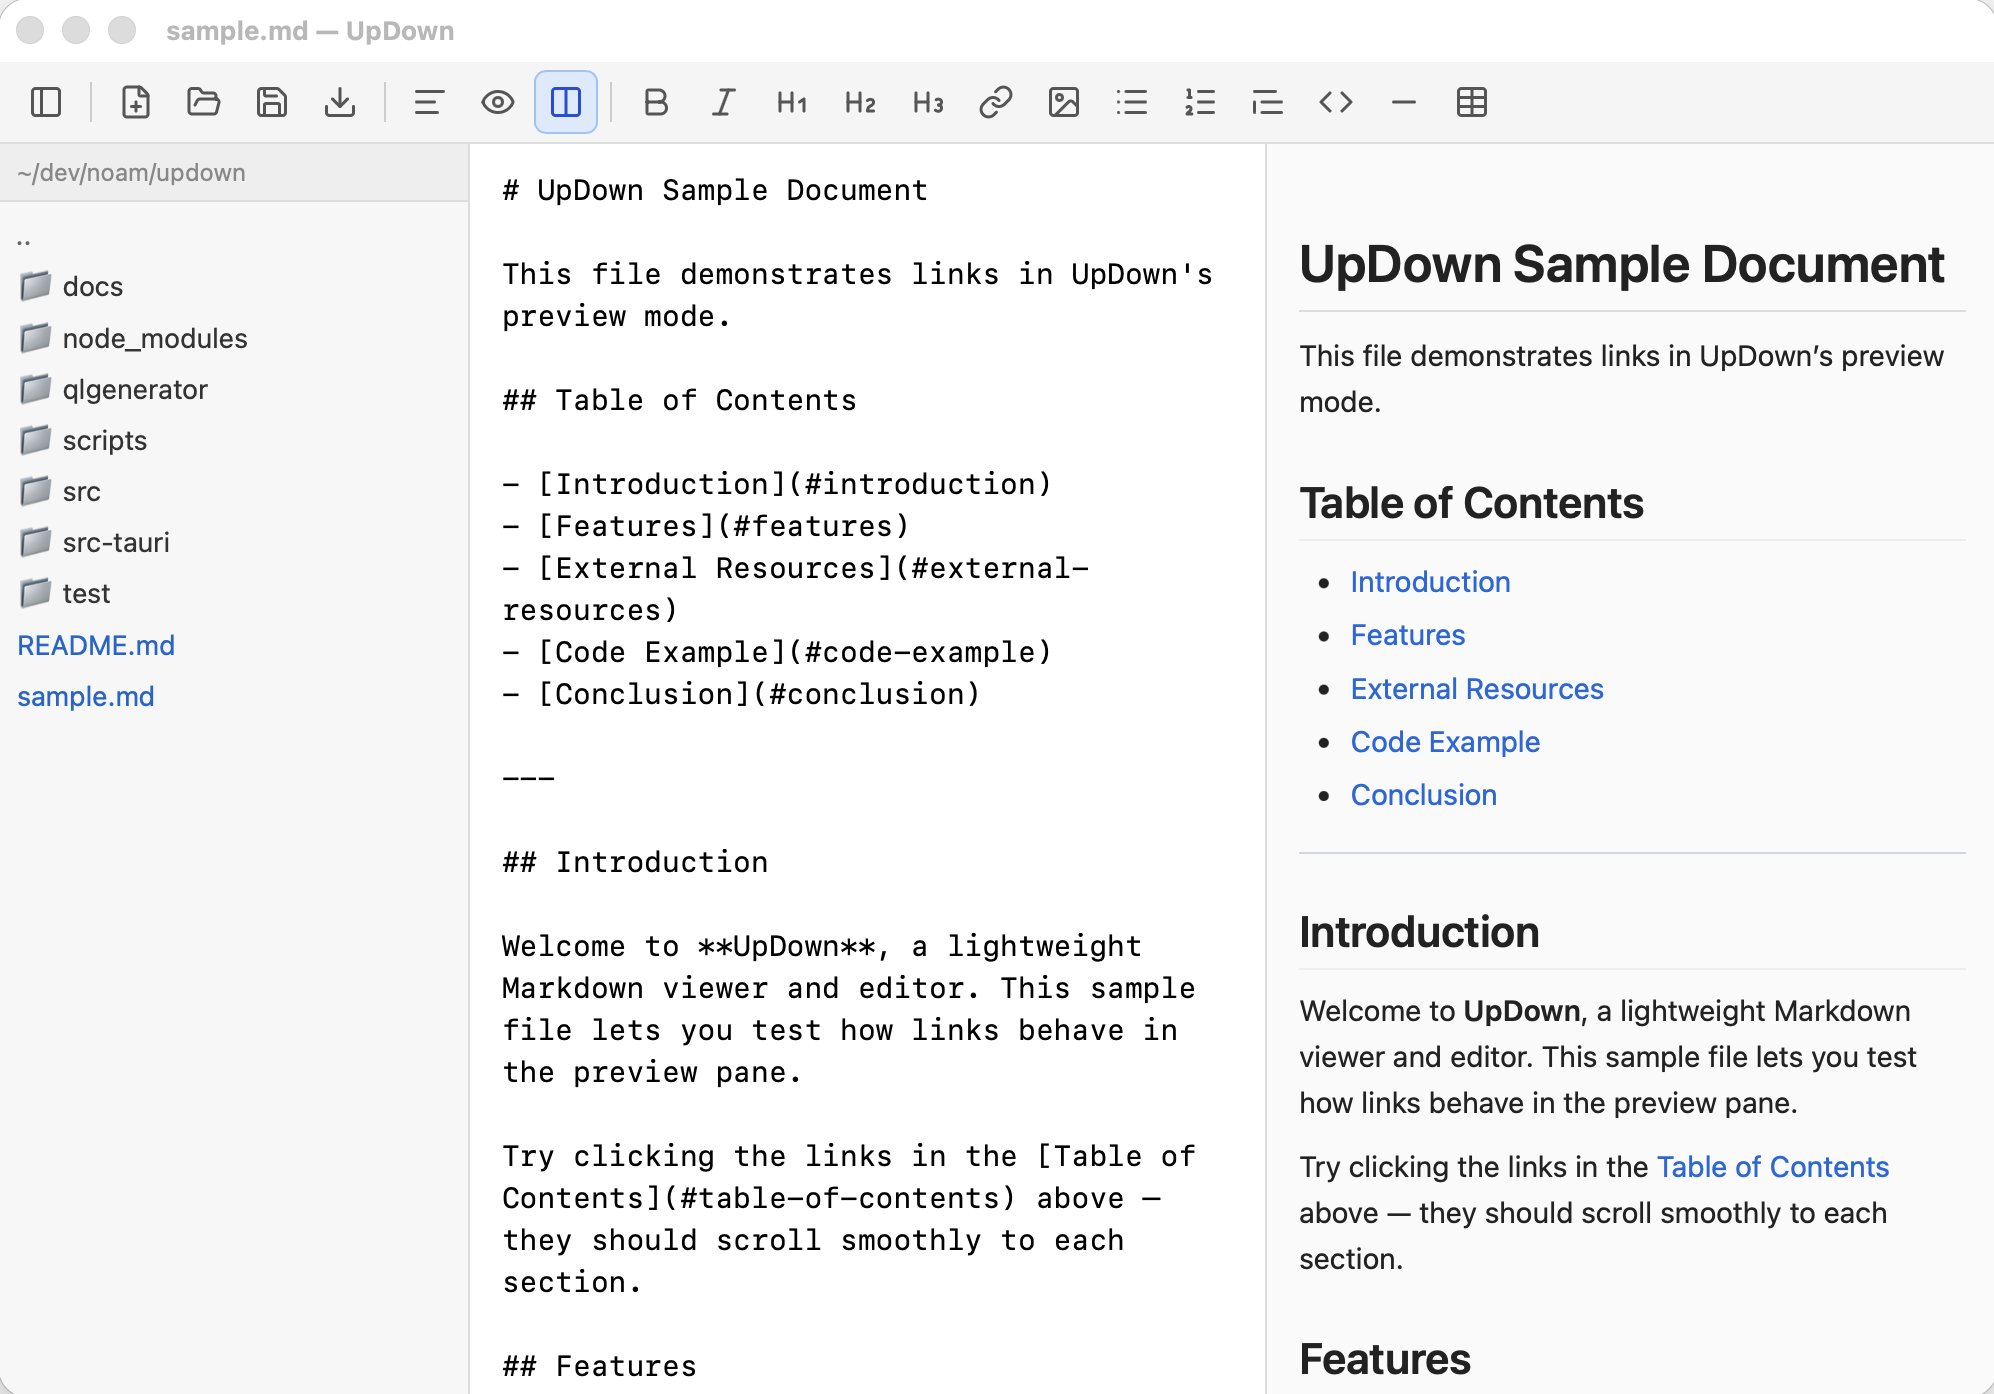This screenshot has height=1394, width=1994.
Task: Click the Table of Contents inline link
Action: point(1773,1167)
